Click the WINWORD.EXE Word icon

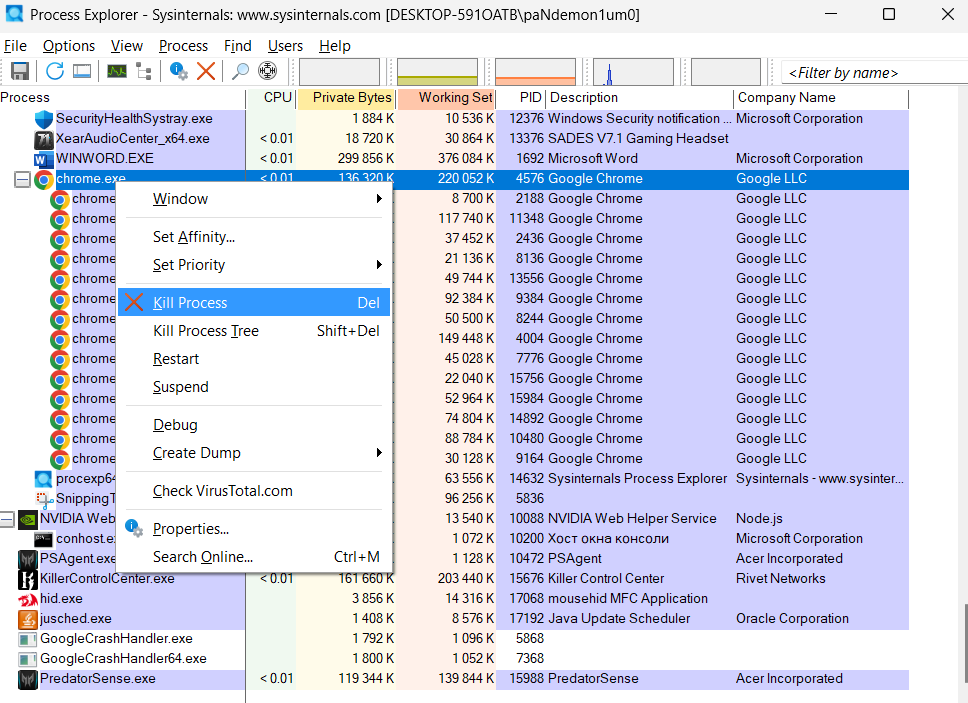pyautogui.click(x=44, y=159)
